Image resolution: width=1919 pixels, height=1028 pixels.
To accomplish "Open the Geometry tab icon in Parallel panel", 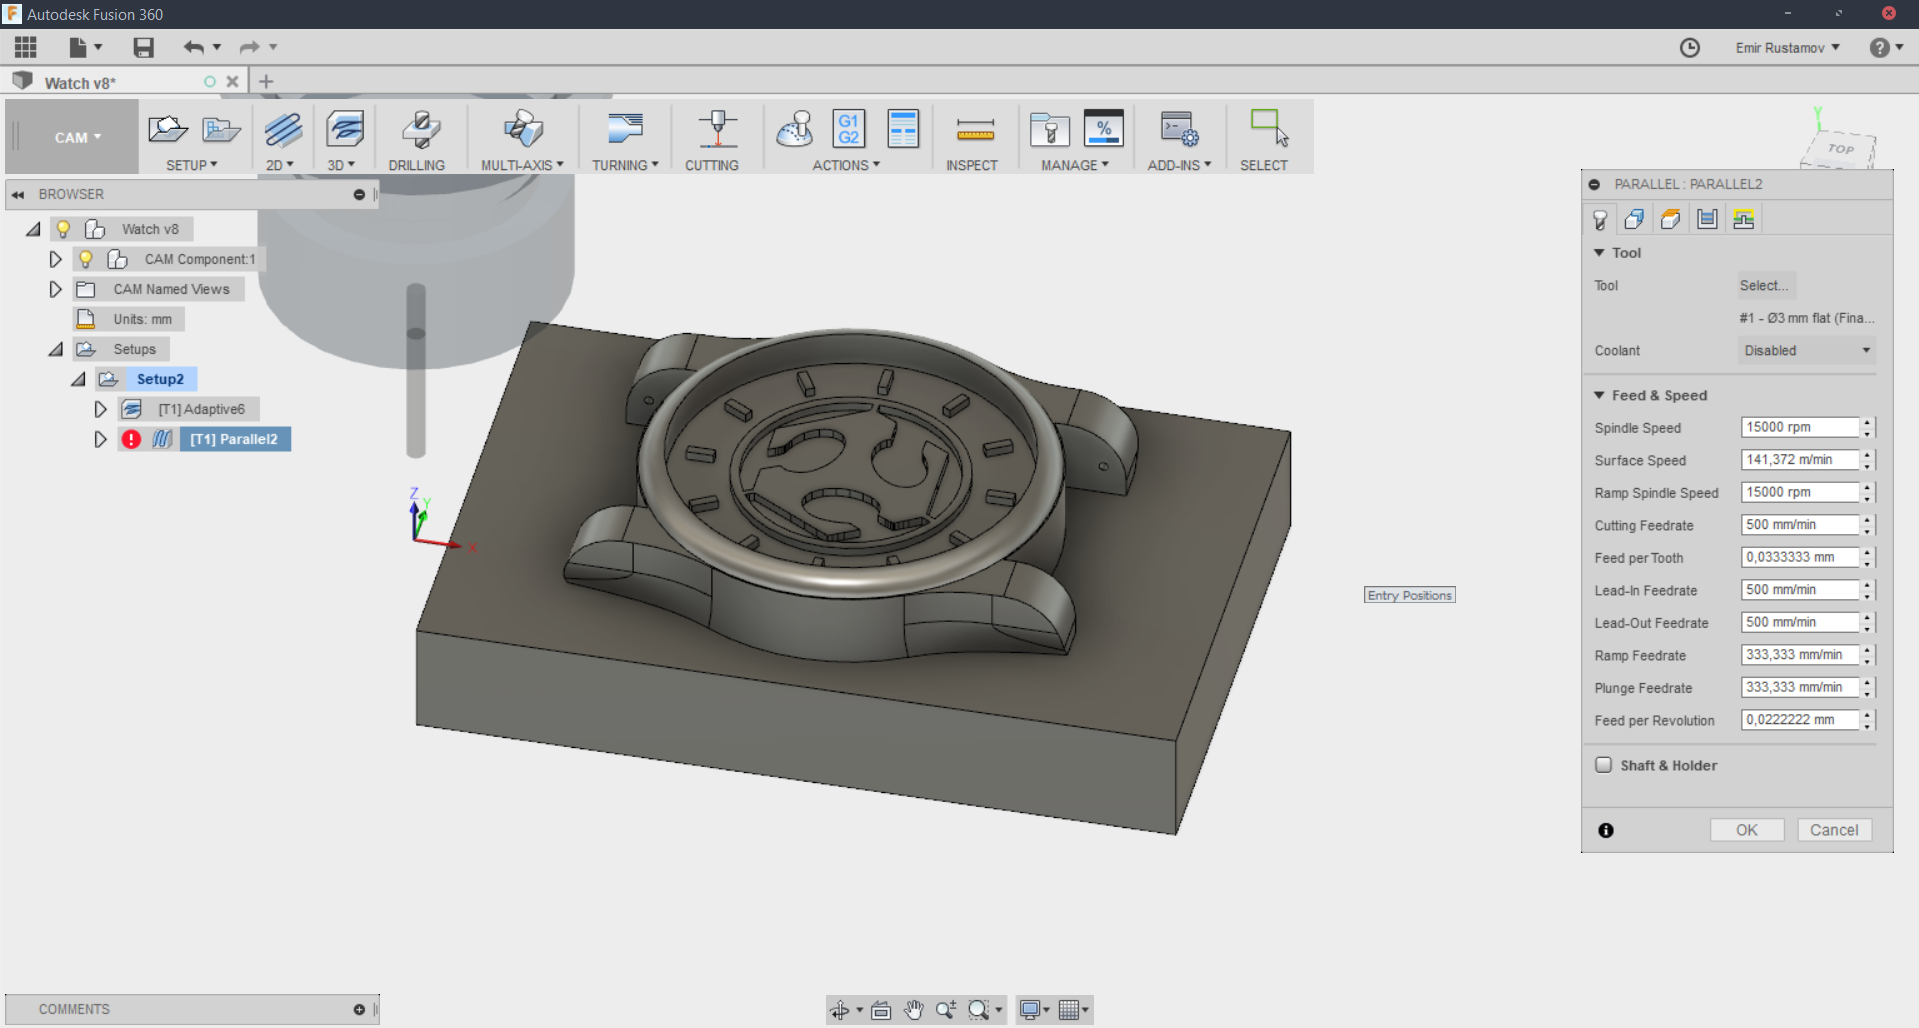I will point(1634,220).
